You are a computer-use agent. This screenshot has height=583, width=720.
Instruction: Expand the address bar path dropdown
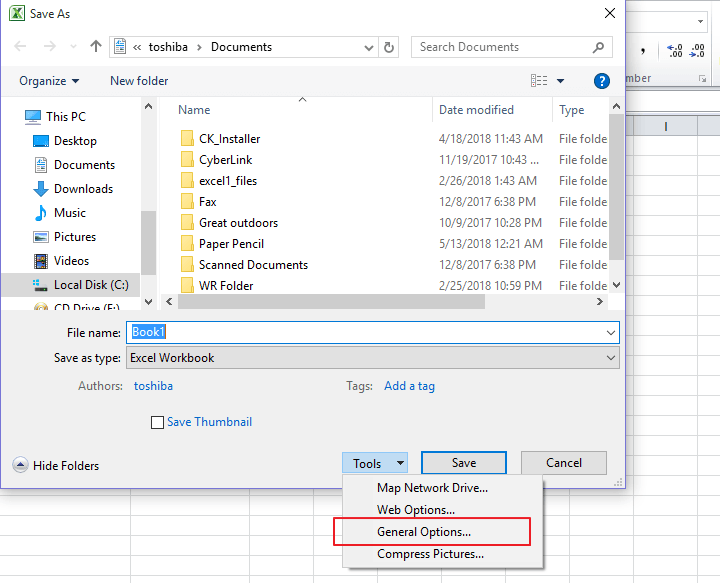(368, 48)
